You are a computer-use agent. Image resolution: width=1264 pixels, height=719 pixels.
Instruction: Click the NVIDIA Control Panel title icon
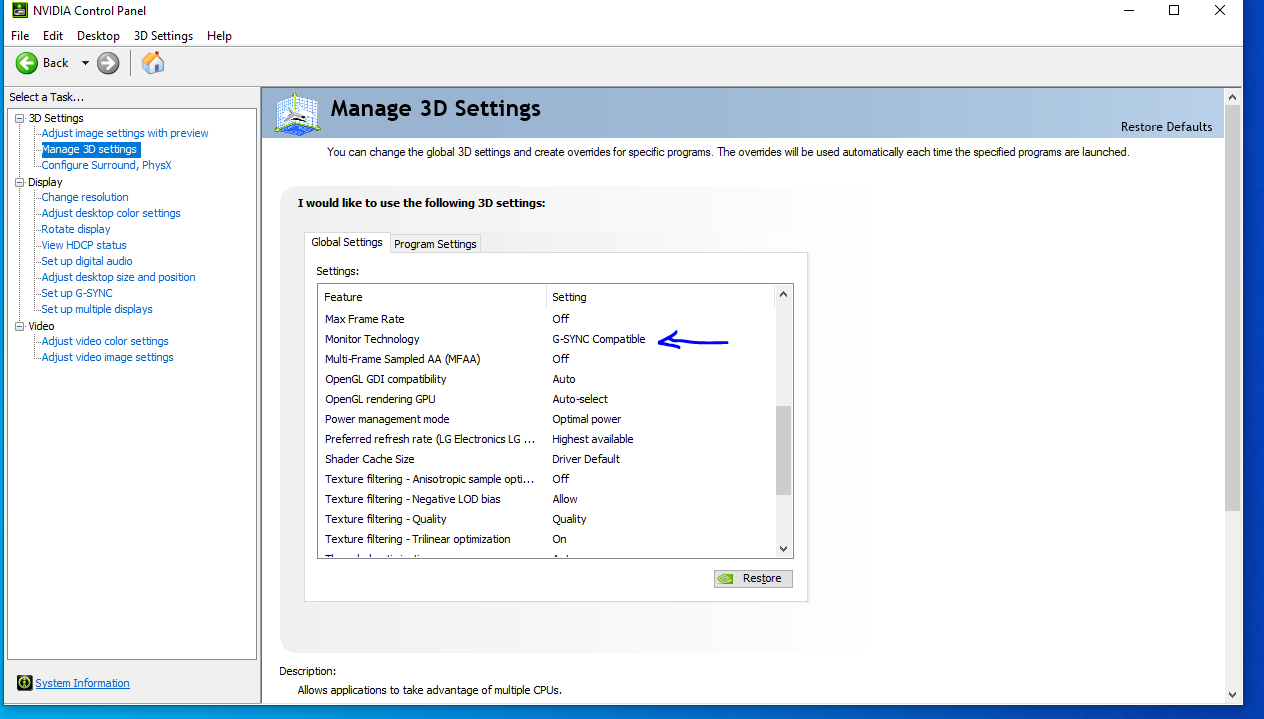click(19, 11)
